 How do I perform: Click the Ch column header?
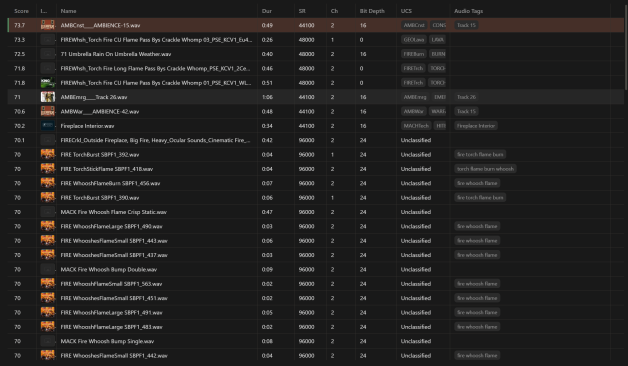click(x=334, y=11)
